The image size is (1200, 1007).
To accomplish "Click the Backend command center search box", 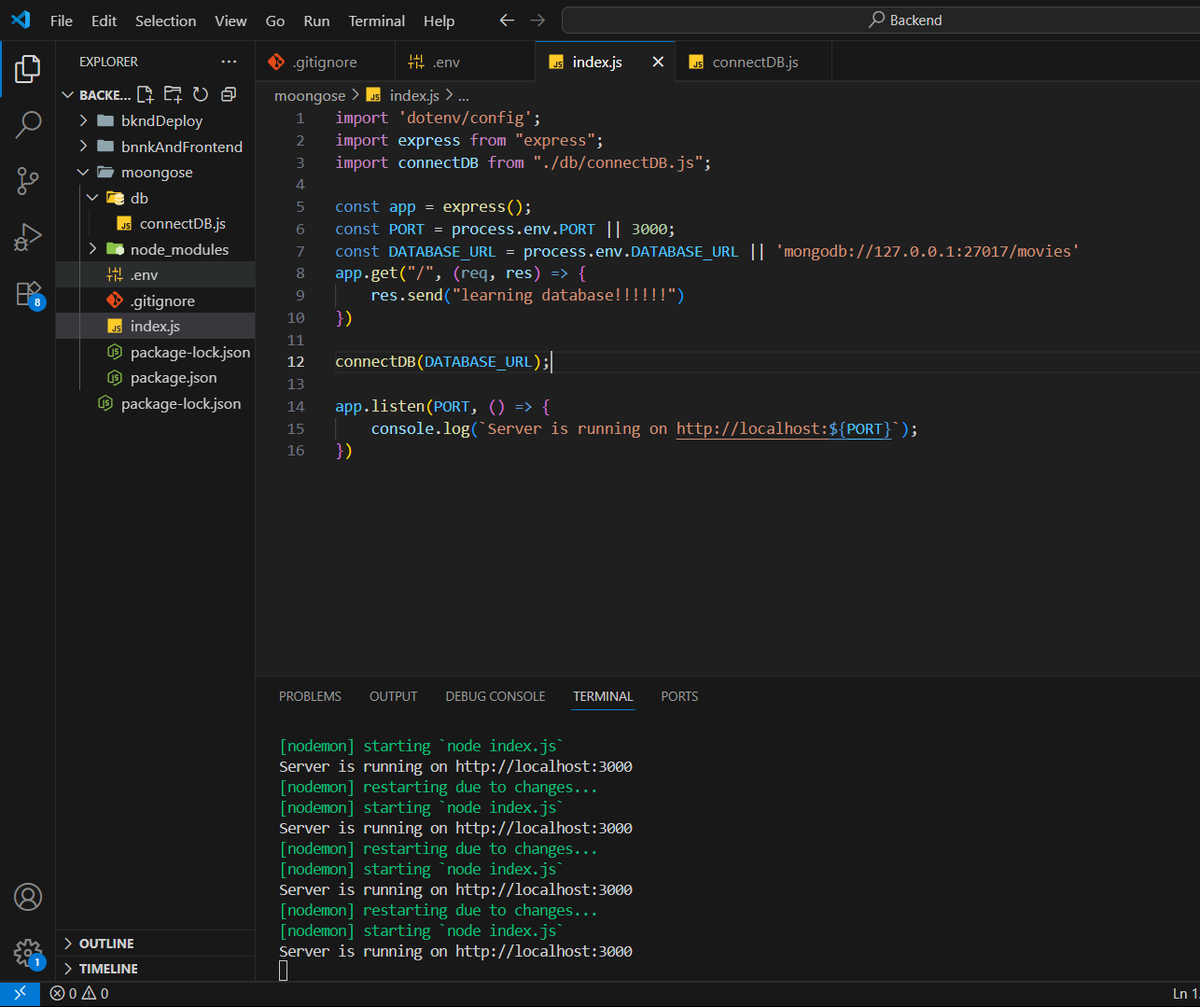I will [x=881, y=20].
